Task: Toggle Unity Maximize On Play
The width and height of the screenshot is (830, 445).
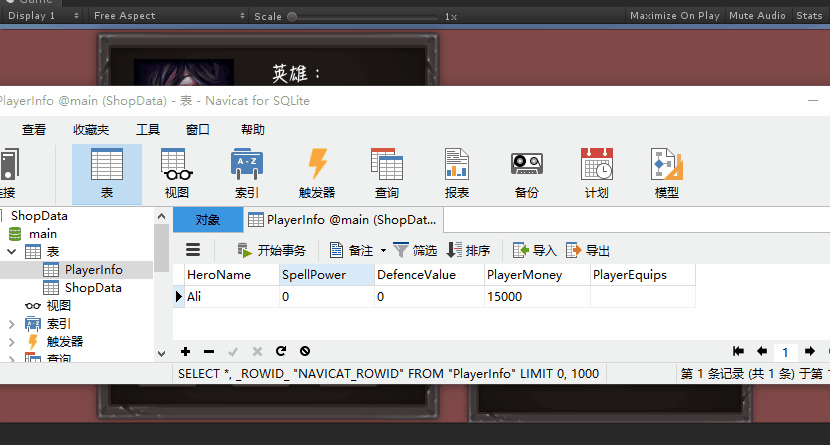Action: click(x=675, y=16)
